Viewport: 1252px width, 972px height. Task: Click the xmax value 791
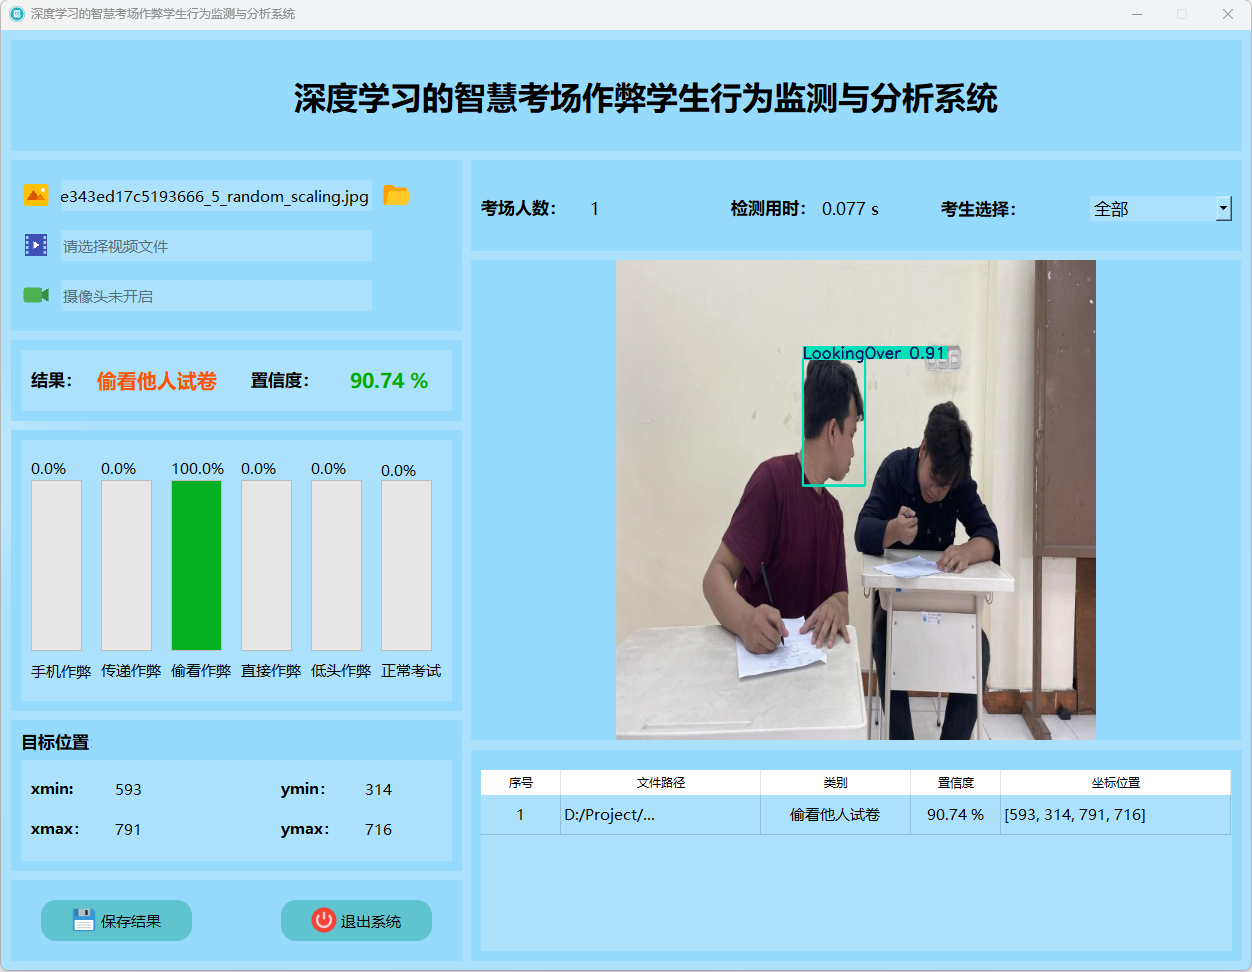(128, 829)
